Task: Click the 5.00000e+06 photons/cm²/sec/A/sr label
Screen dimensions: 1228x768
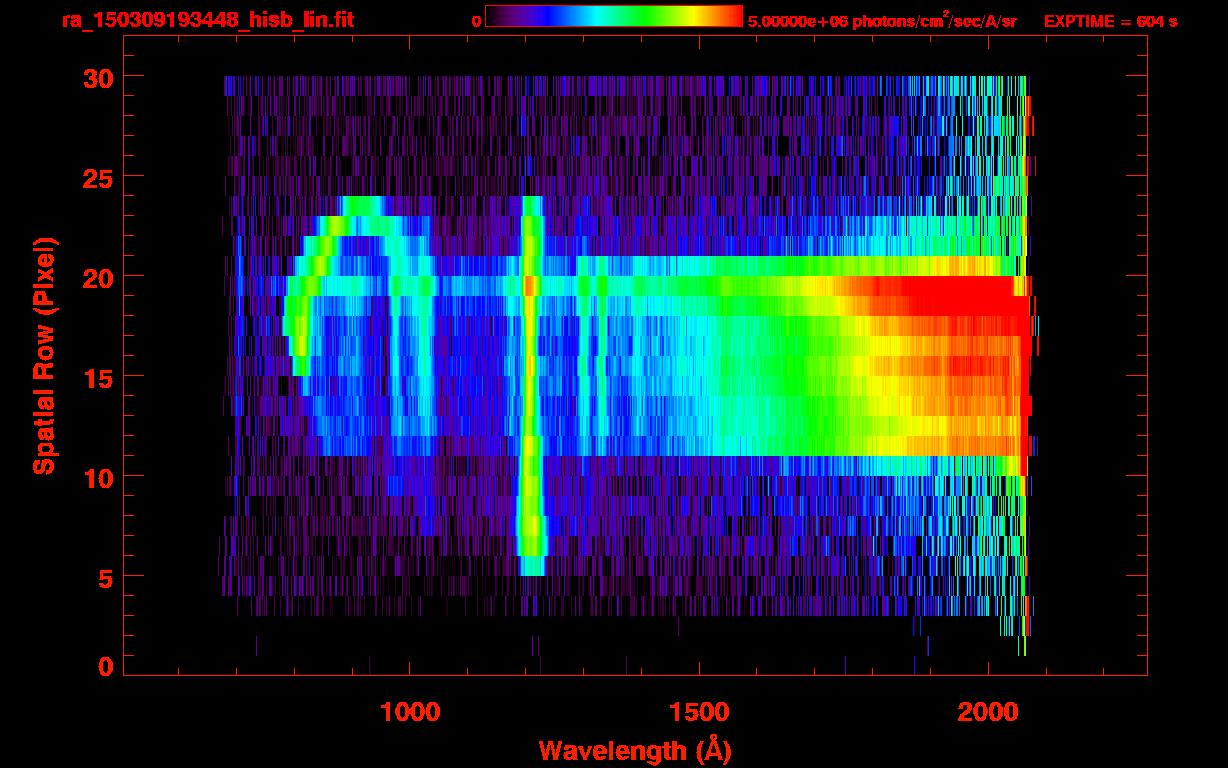Action: pyautogui.click(x=882, y=20)
